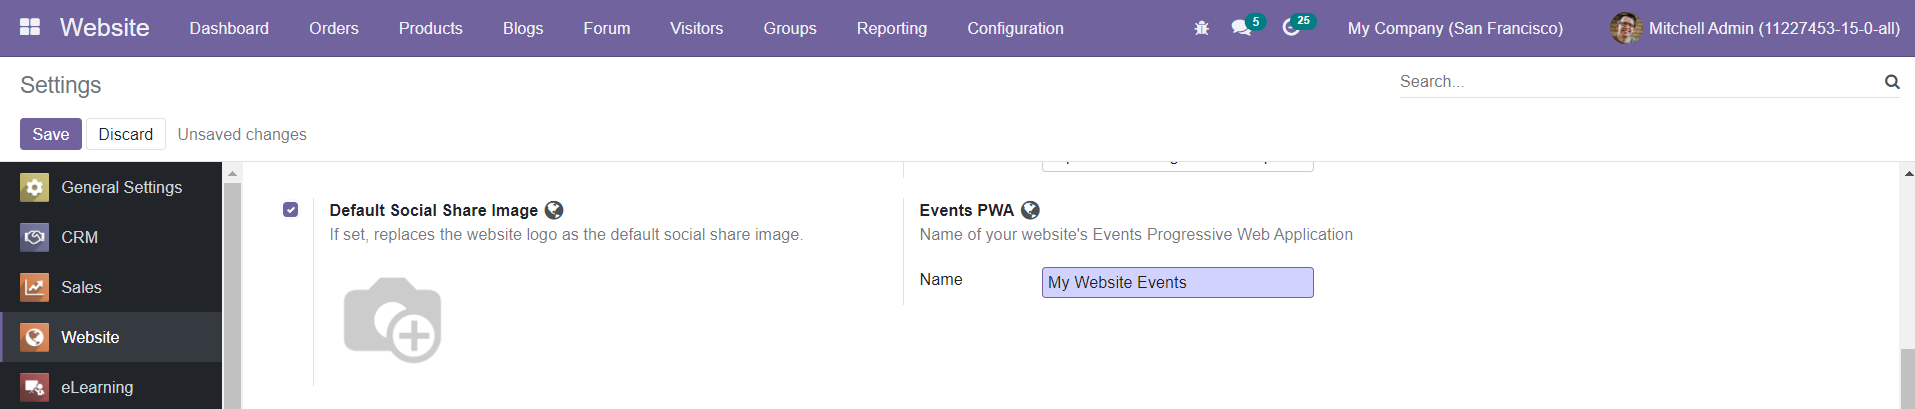
Task: Click the Website app title
Action: [x=105, y=28]
